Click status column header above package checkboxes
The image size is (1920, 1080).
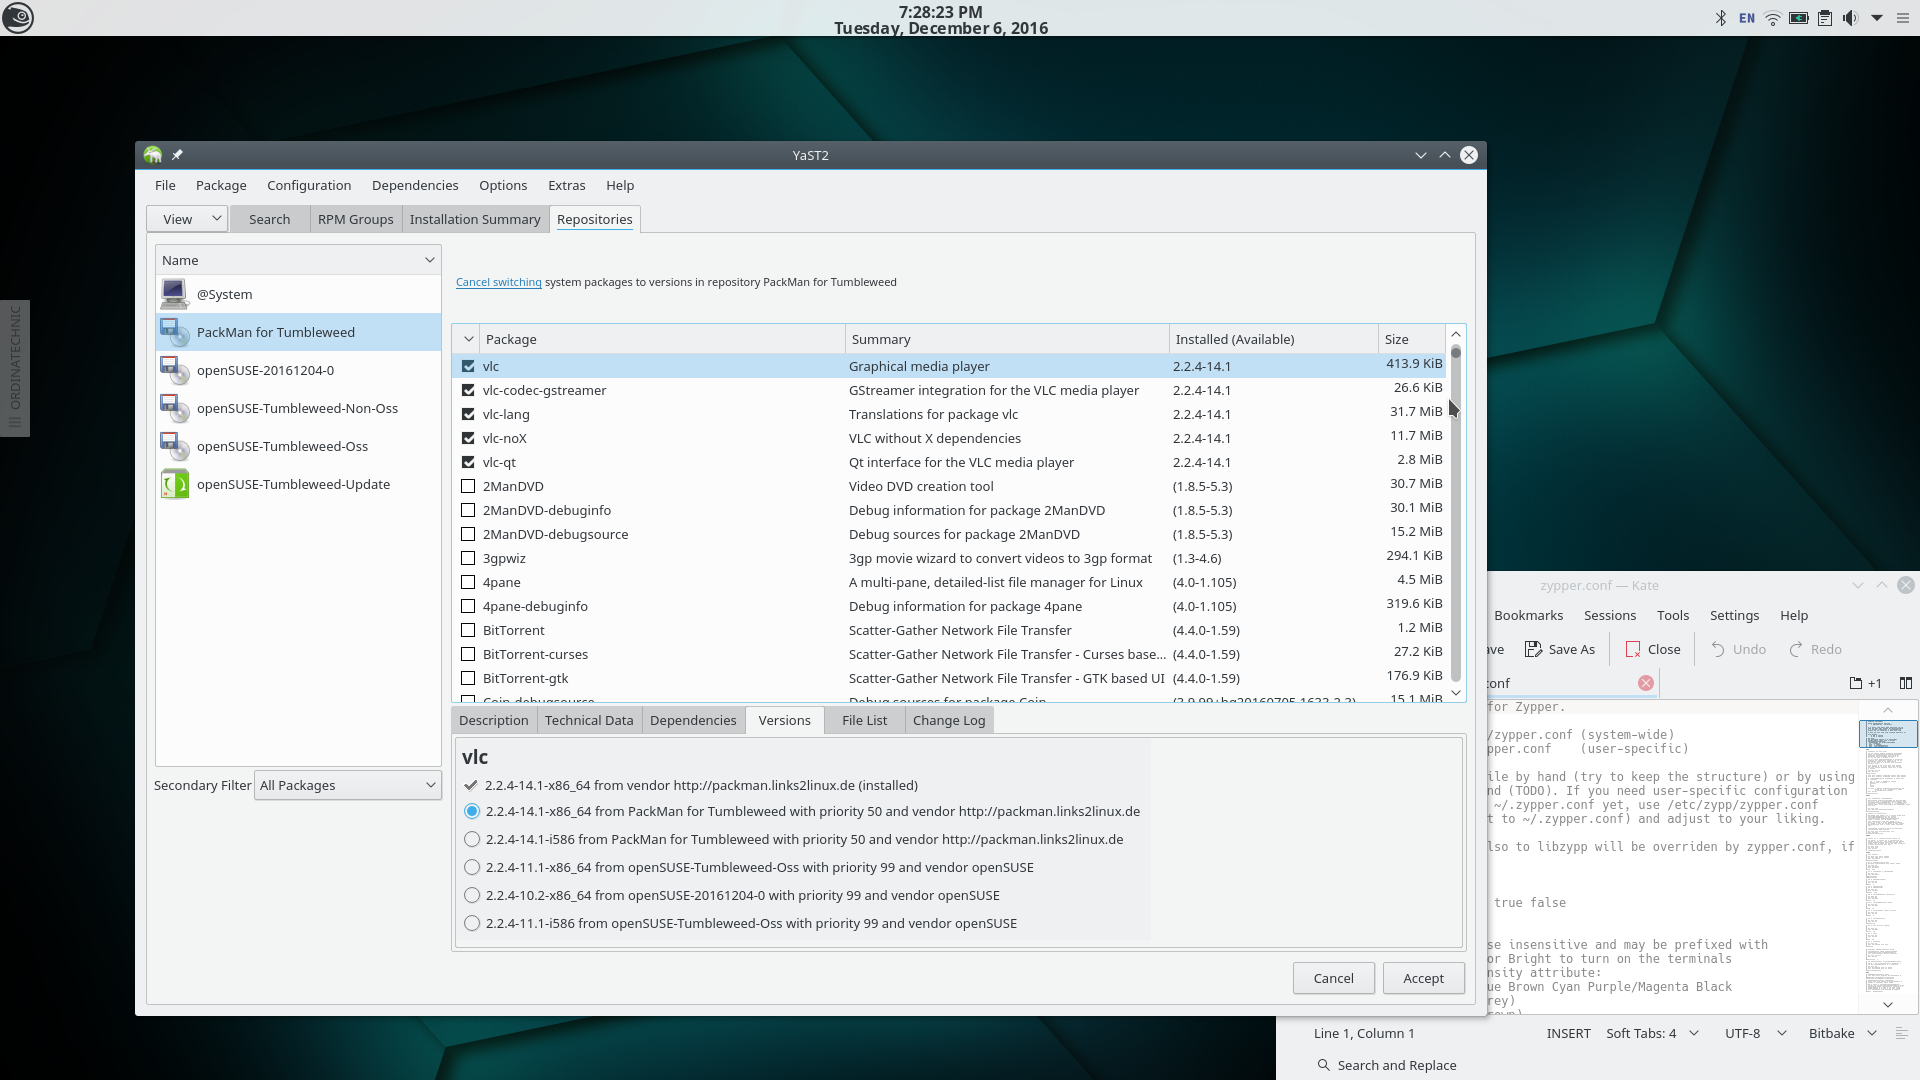point(466,339)
